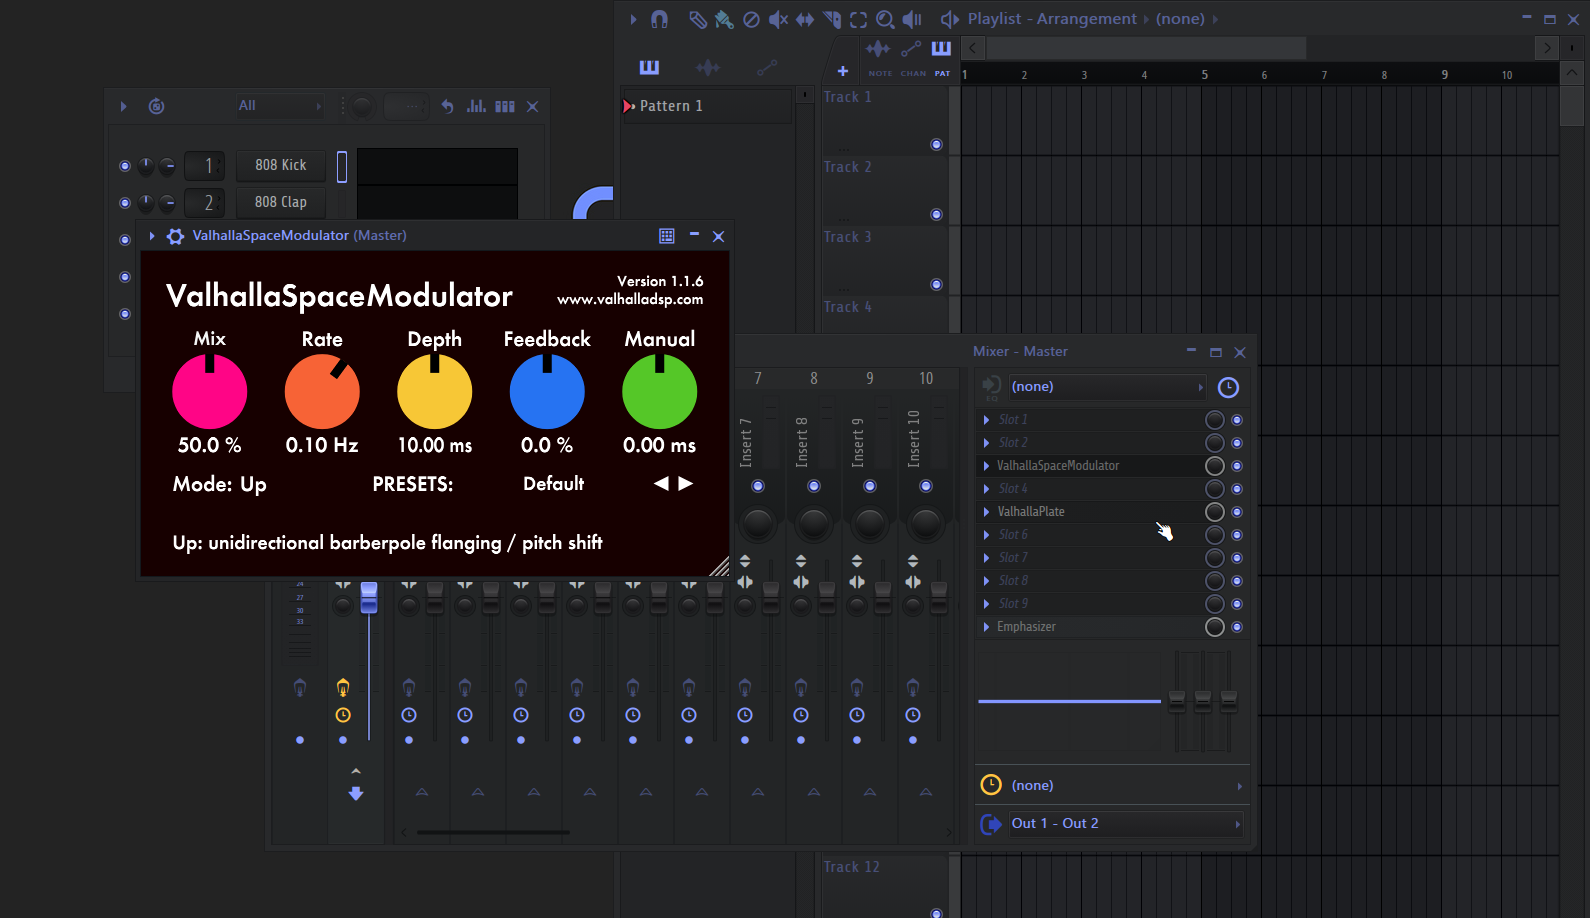Change the Mode: Up setting
Image resolution: width=1590 pixels, height=918 pixels.
(x=220, y=485)
